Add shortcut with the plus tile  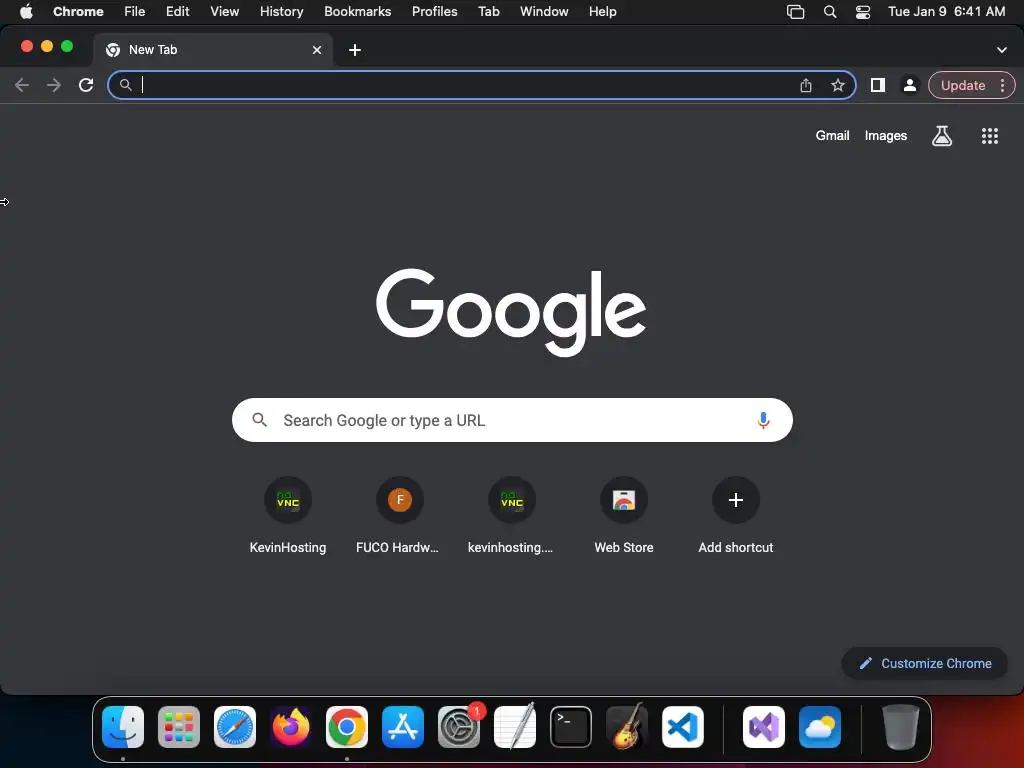point(735,516)
